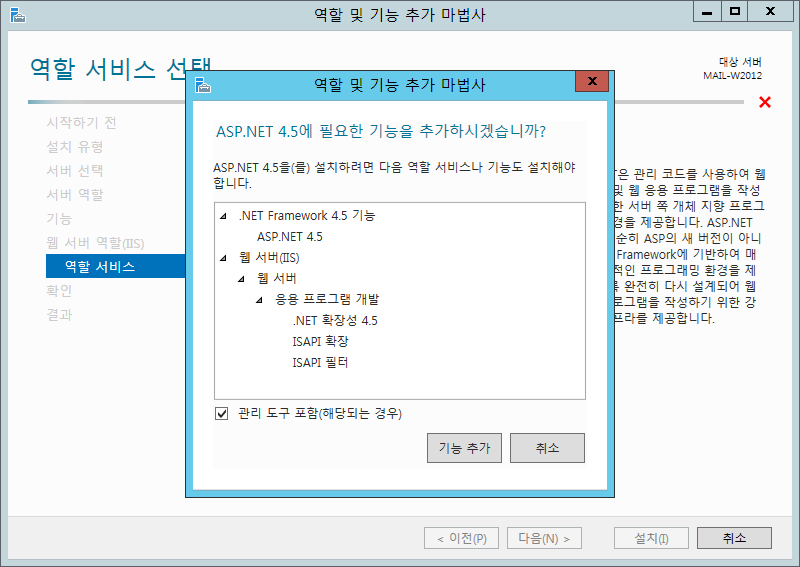The width and height of the screenshot is (800, 567).
Task: Uncheck 관리 도구 포함 checkbox
Action: (x=221, y=413)
